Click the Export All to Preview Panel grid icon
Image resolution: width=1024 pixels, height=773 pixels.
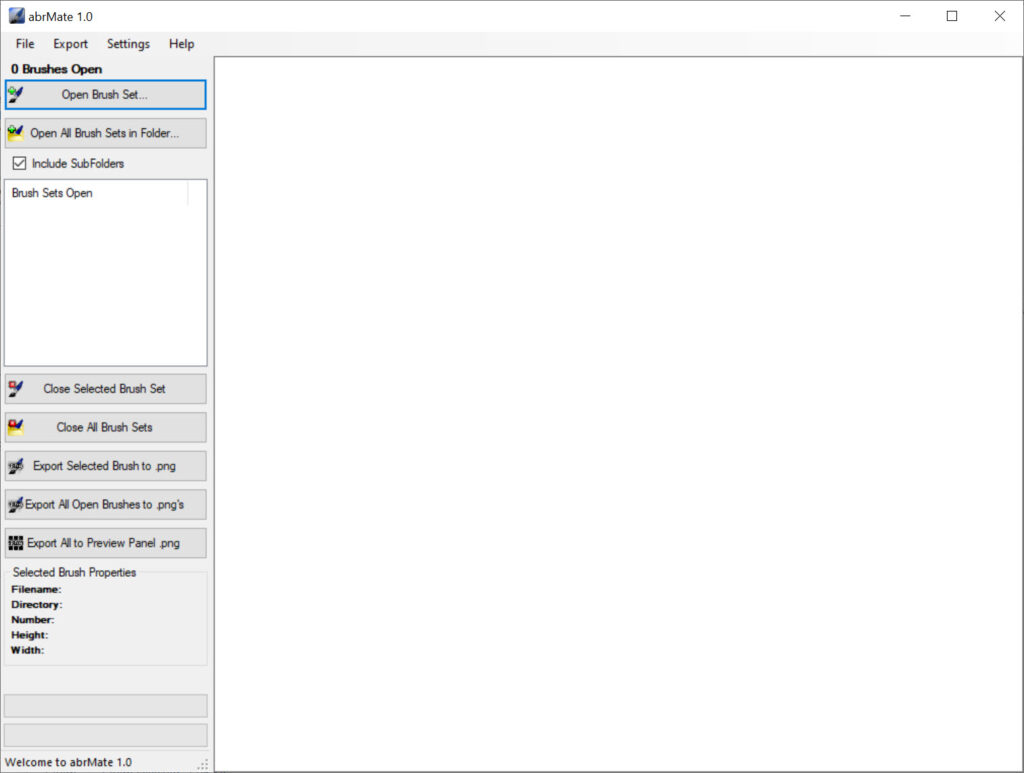(x=16, y=543)
